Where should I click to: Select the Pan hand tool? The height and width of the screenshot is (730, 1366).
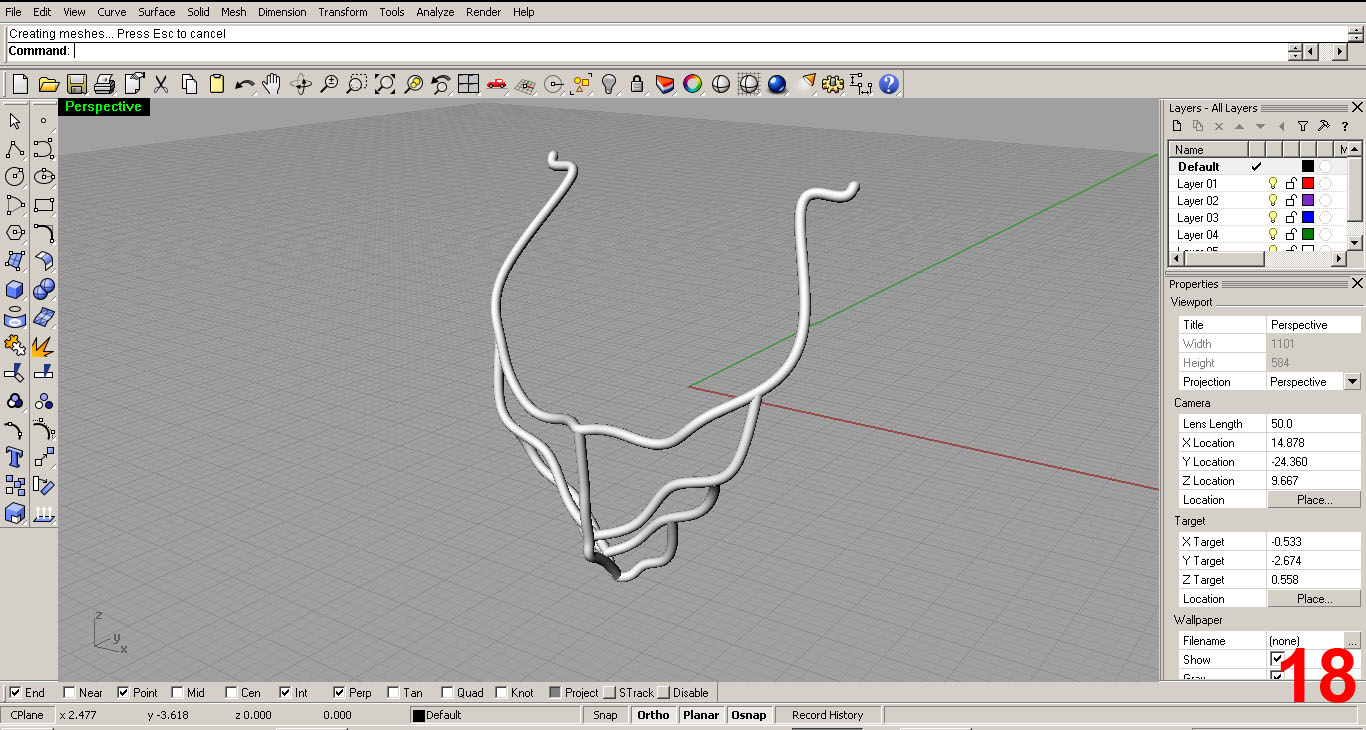(272, 84)
